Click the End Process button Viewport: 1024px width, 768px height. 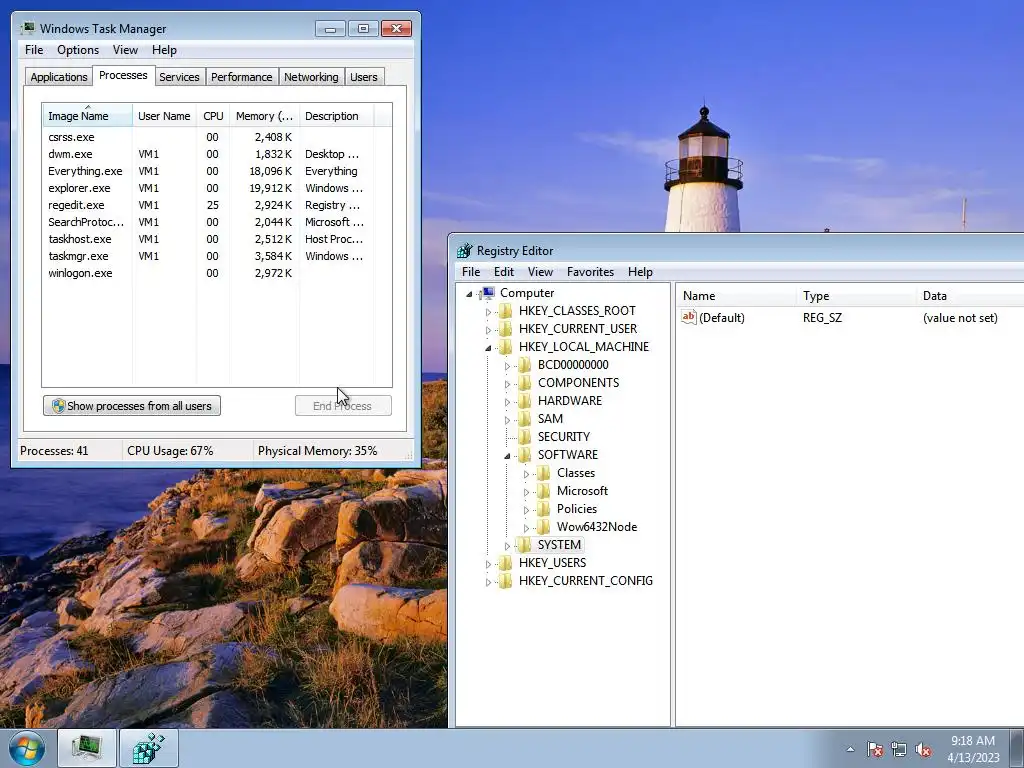pyautogui.click(x=343, y=406)
